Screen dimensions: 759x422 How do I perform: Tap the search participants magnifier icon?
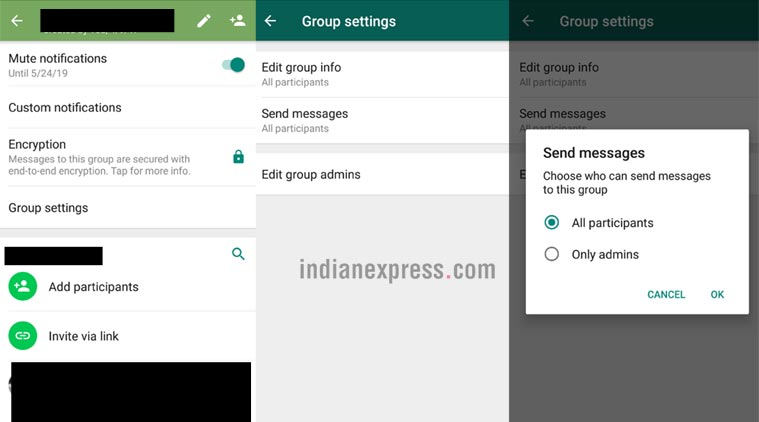point(238,255)
